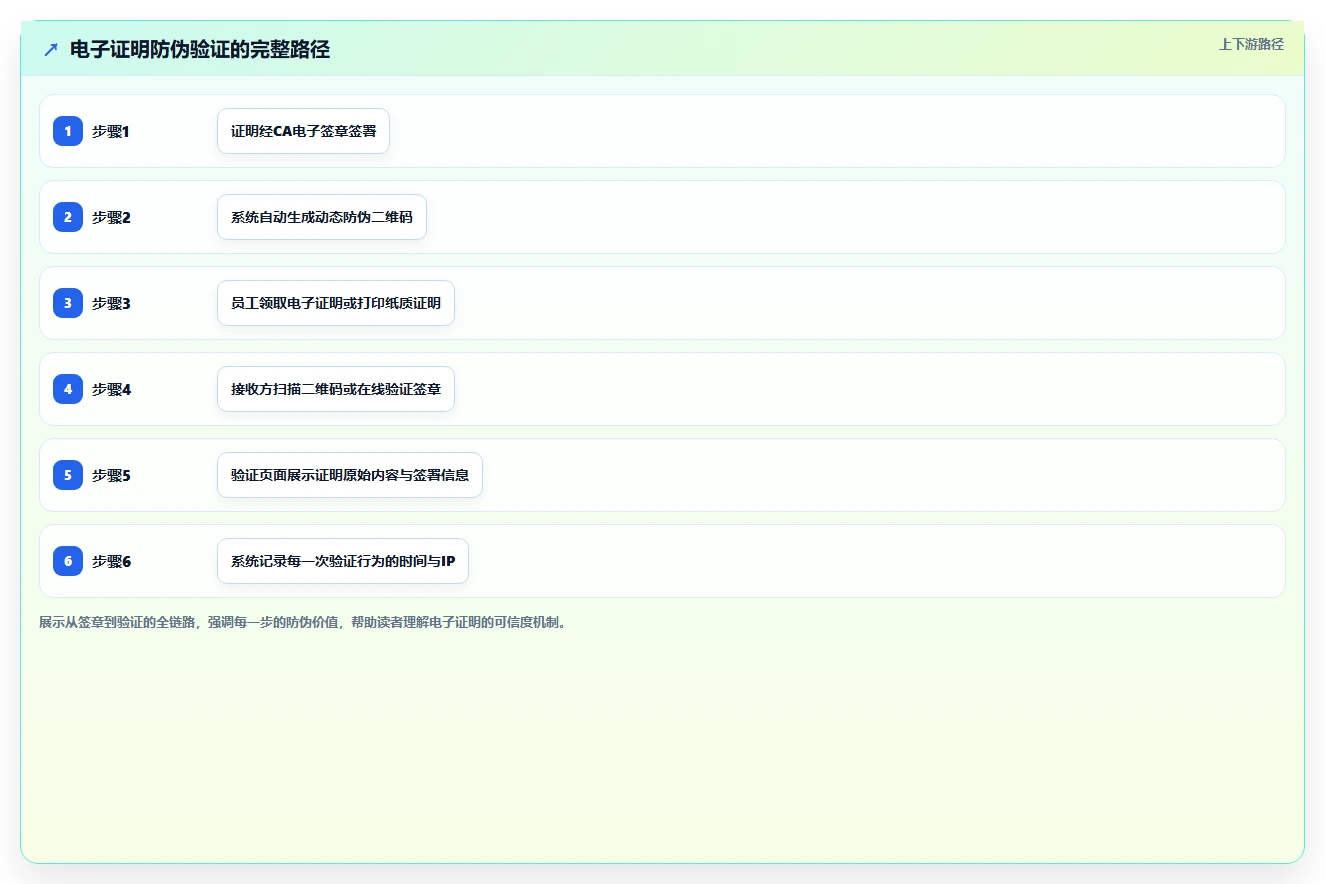Click the 系统自动生成动态防伪二维码 box
This screenshot has width=1325, height=884.
click(x=322, y=217)
